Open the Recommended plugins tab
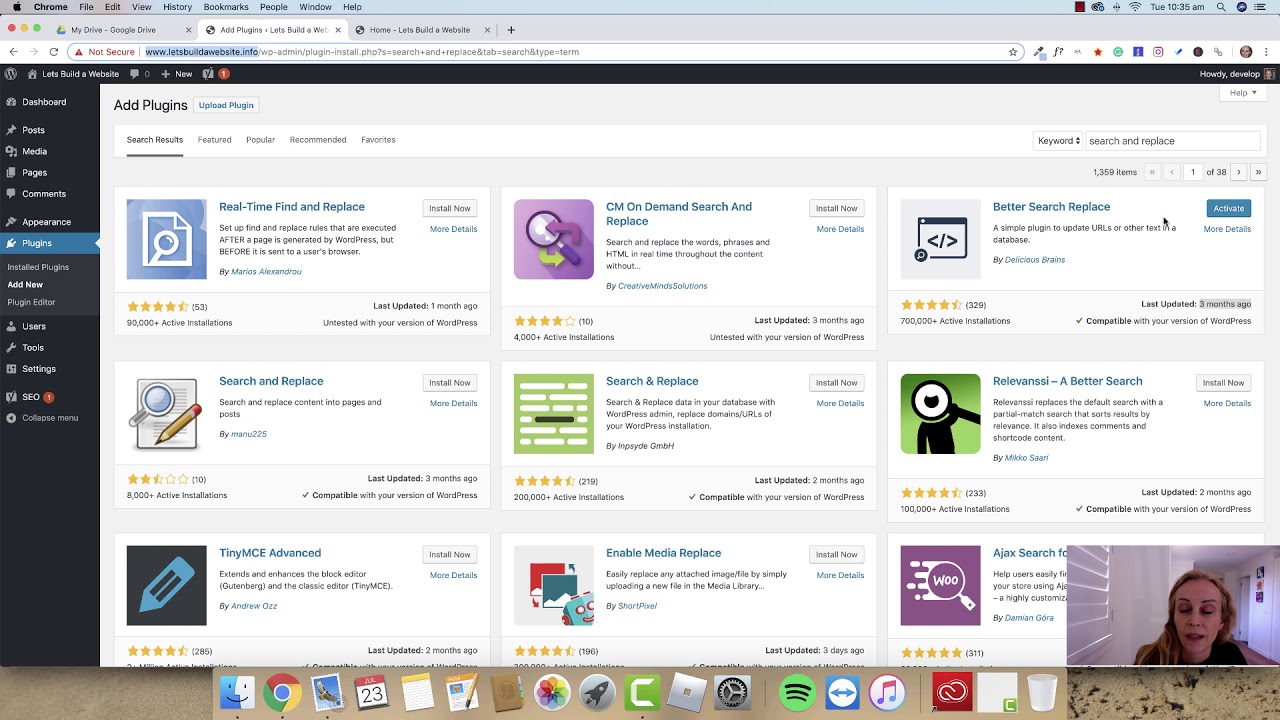The height and width of the screenshot is (720, 1280). click(318, 140)
